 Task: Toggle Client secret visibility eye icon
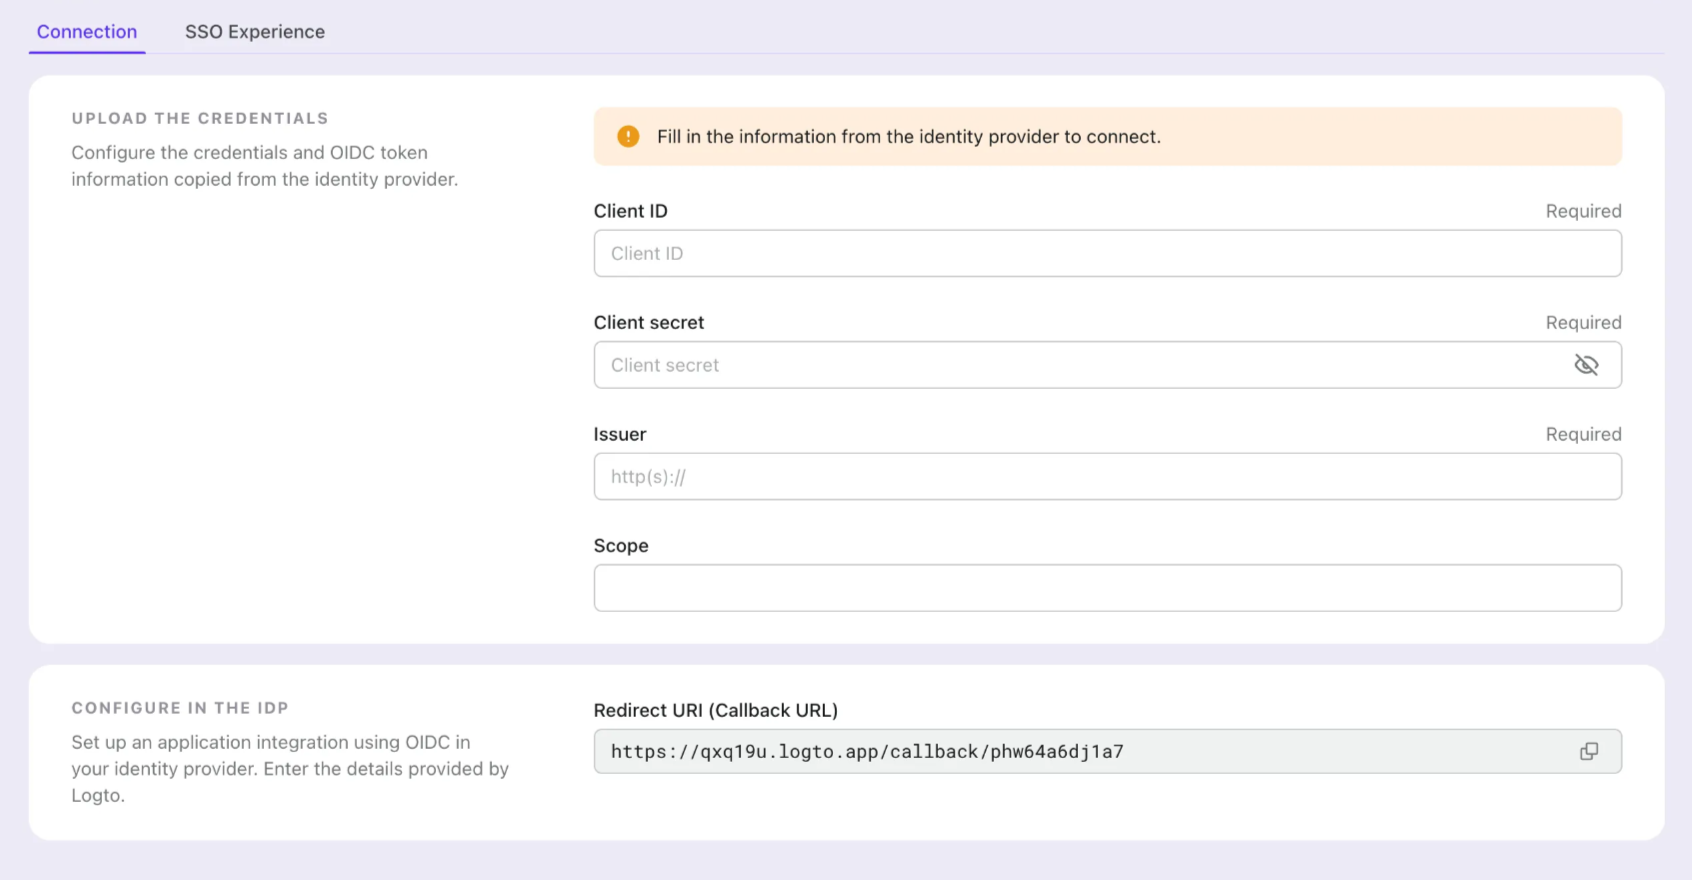pyautogui.click(x=1586, y=365)
